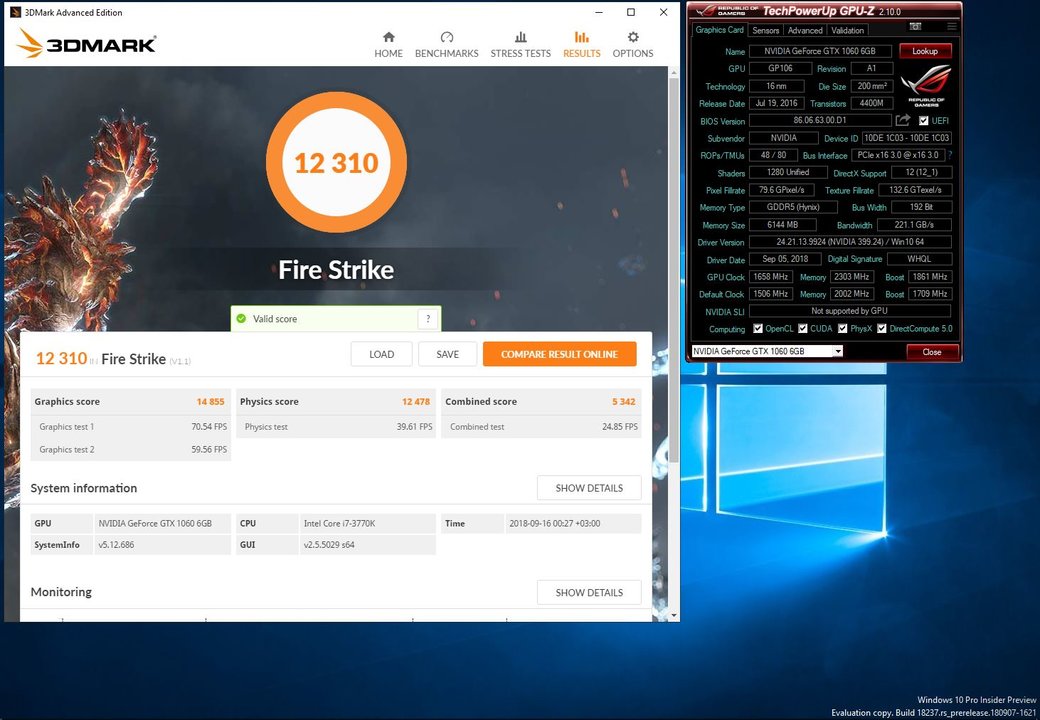Click the 3DMark vertical scrollbar thumb

tap(674, 270)
